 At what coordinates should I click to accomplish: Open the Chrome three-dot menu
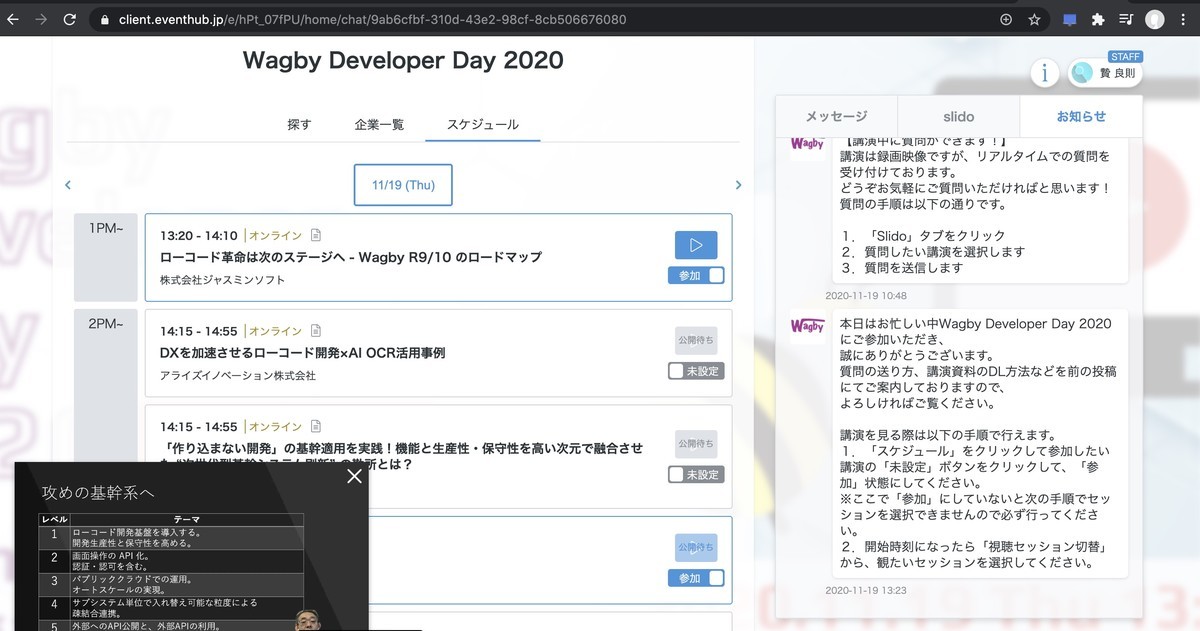coord(1183,19)
